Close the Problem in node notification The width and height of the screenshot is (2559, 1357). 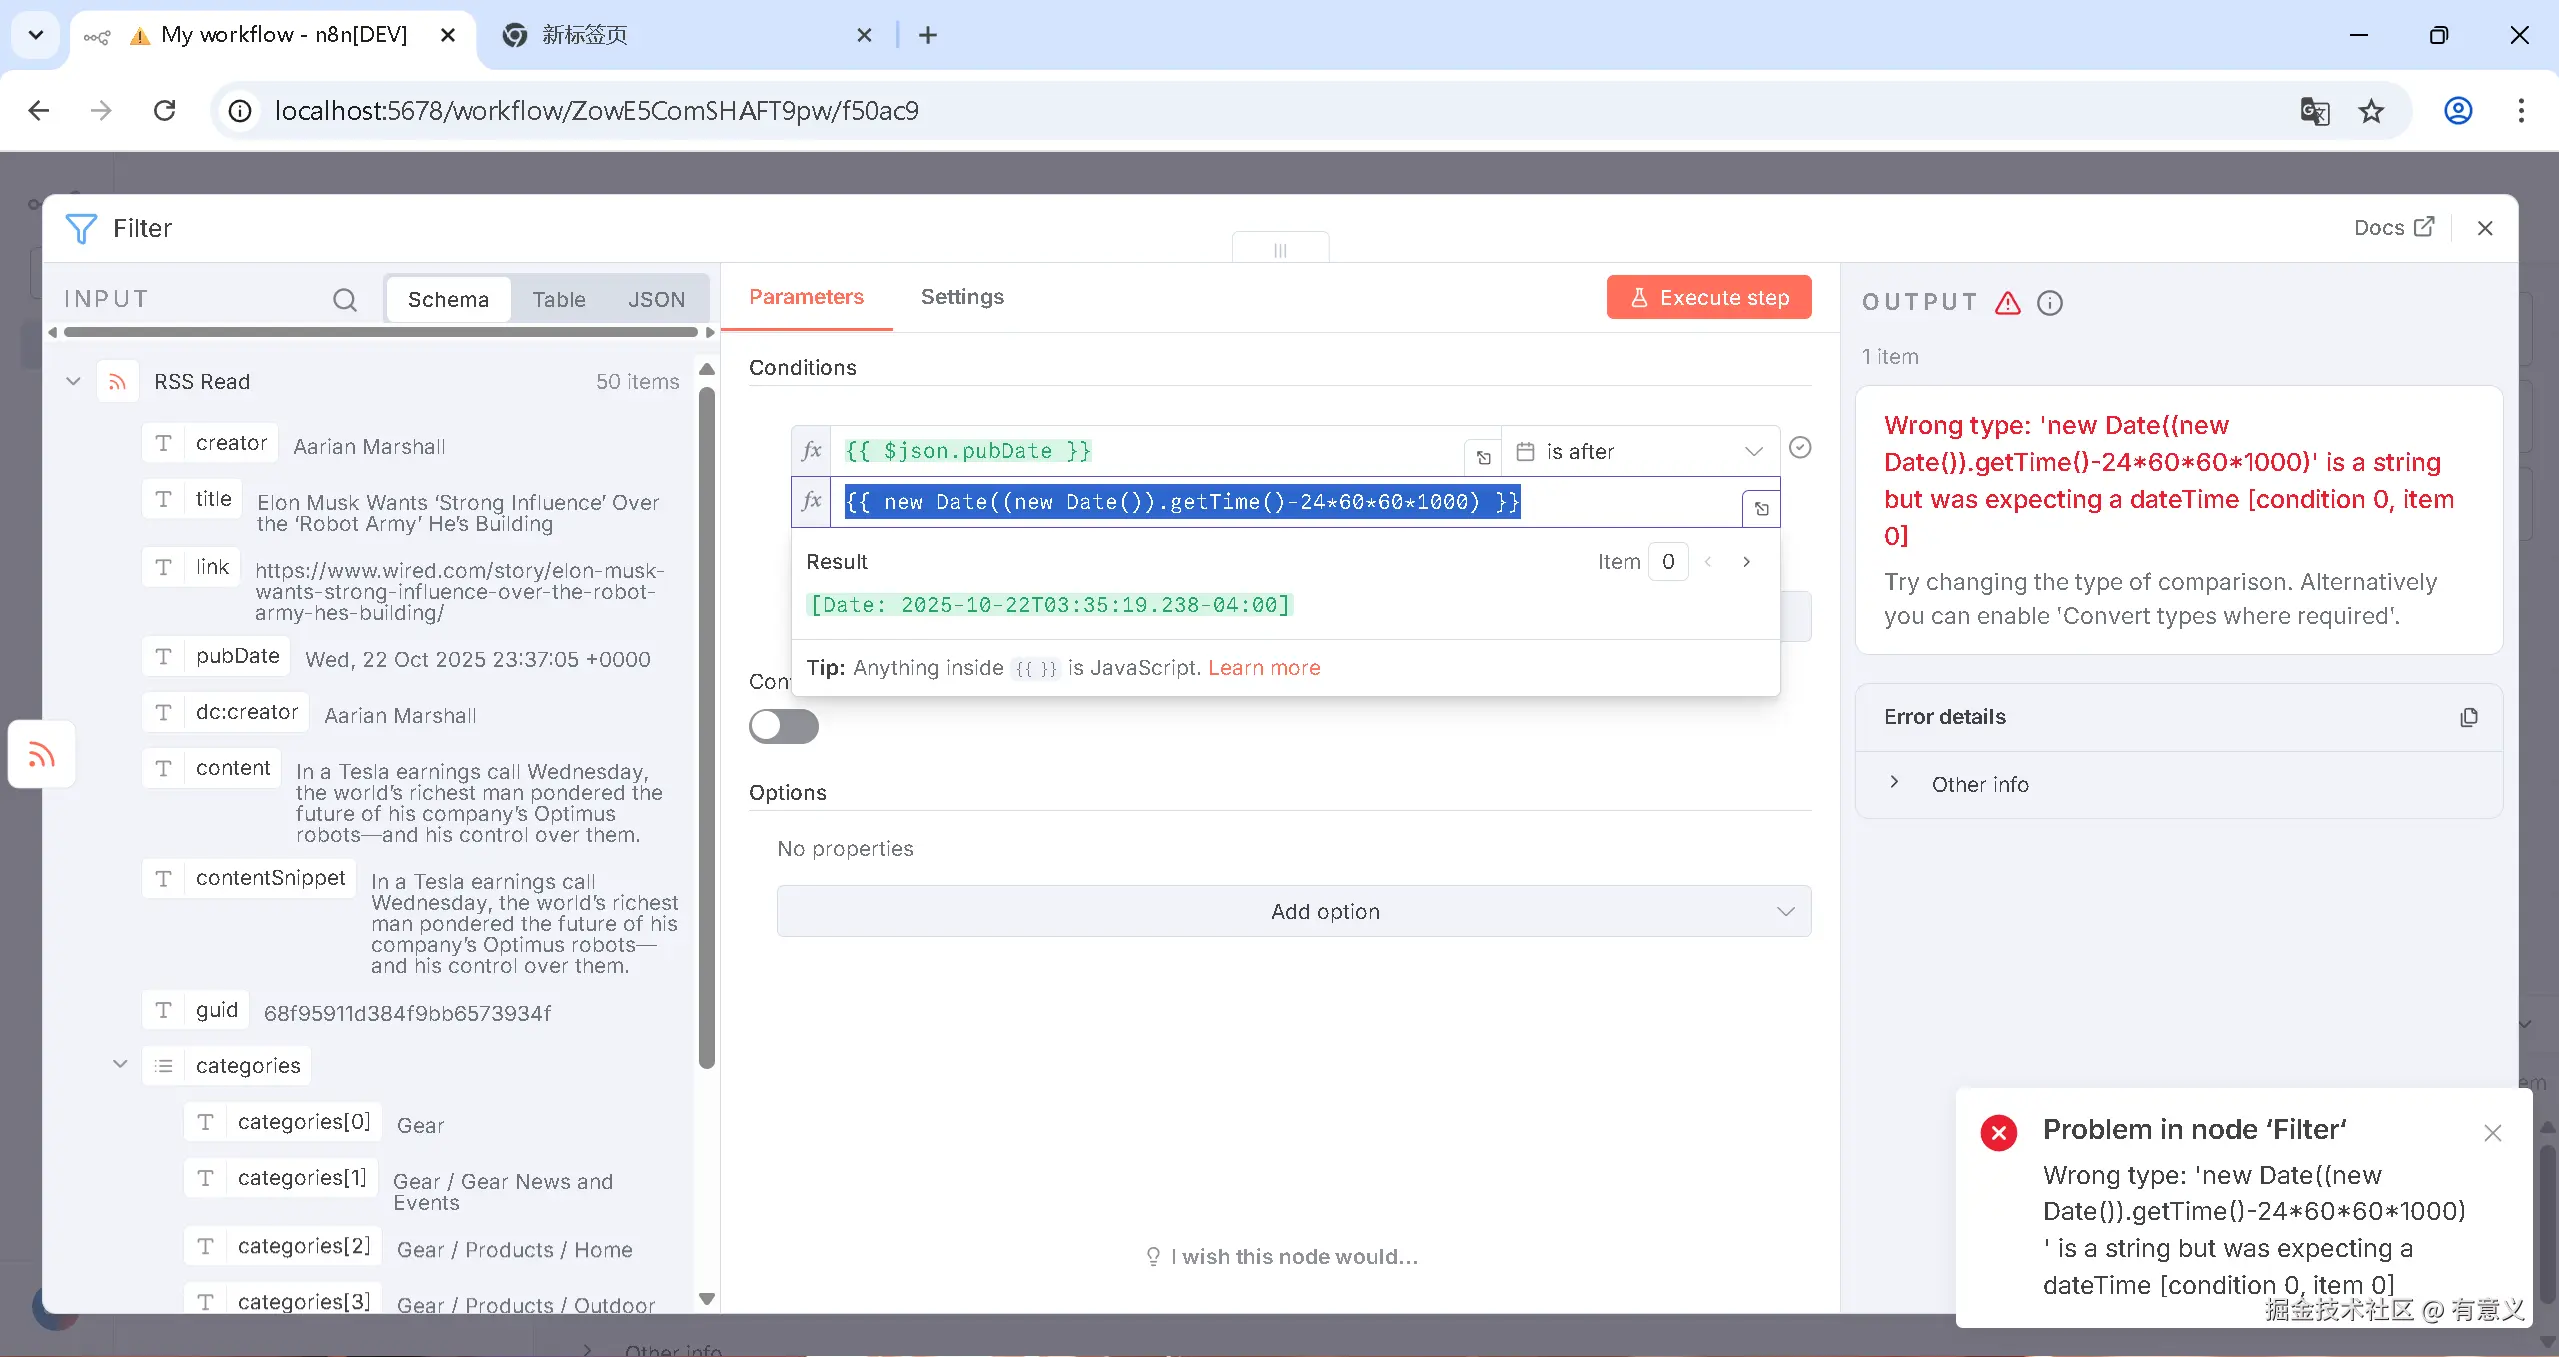(2492, 1133)
